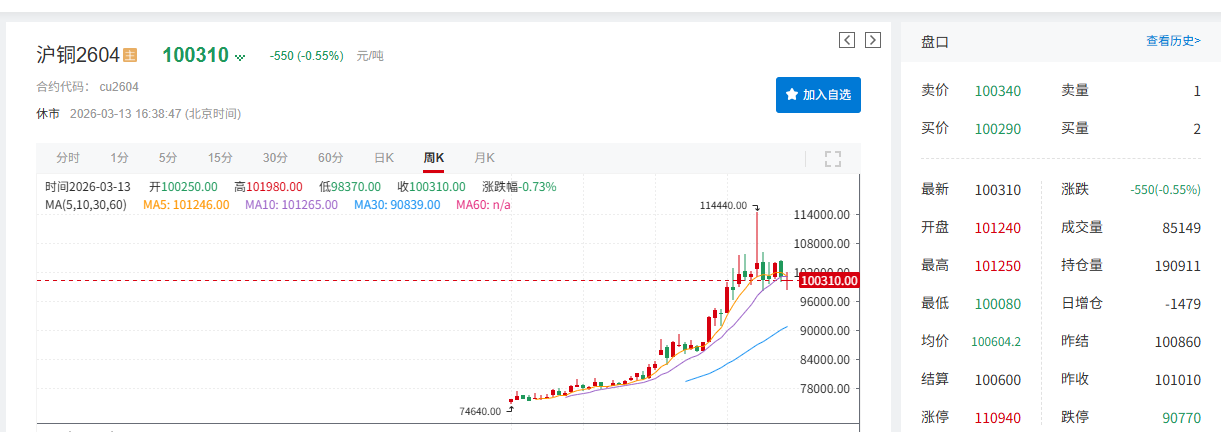The height and width of the screenshot is (432, 1221).
Task: Select the 1分 interval tab
Action: pos(119,158)
